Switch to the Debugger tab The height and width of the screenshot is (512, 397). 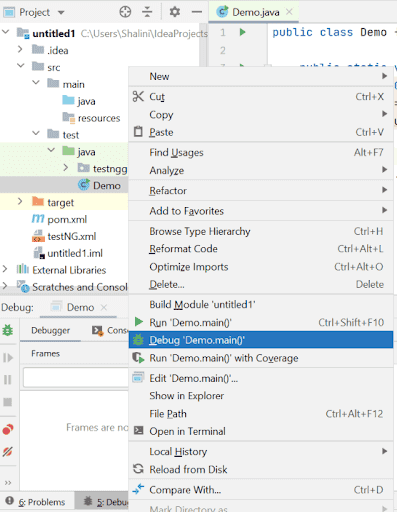click(51, 330)
